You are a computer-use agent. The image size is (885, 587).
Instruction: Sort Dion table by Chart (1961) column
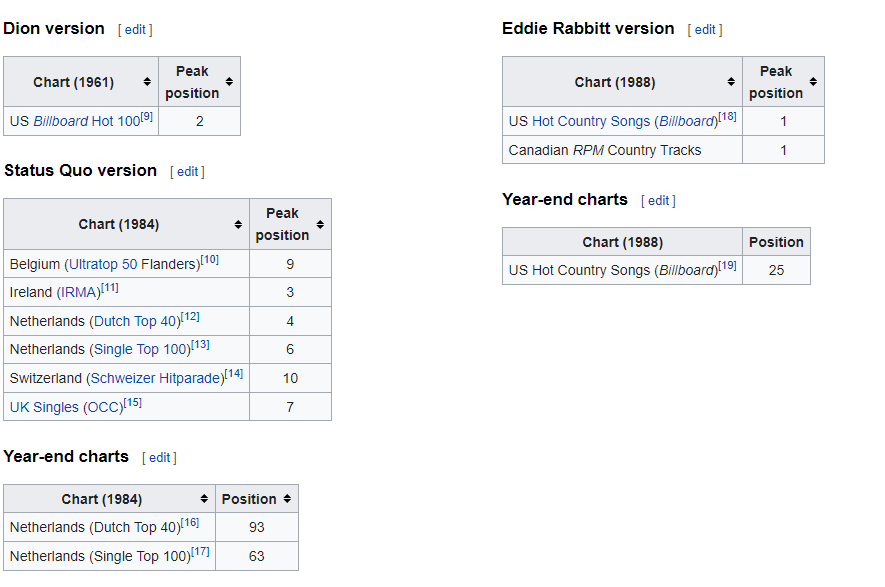[x=147, y=82]
